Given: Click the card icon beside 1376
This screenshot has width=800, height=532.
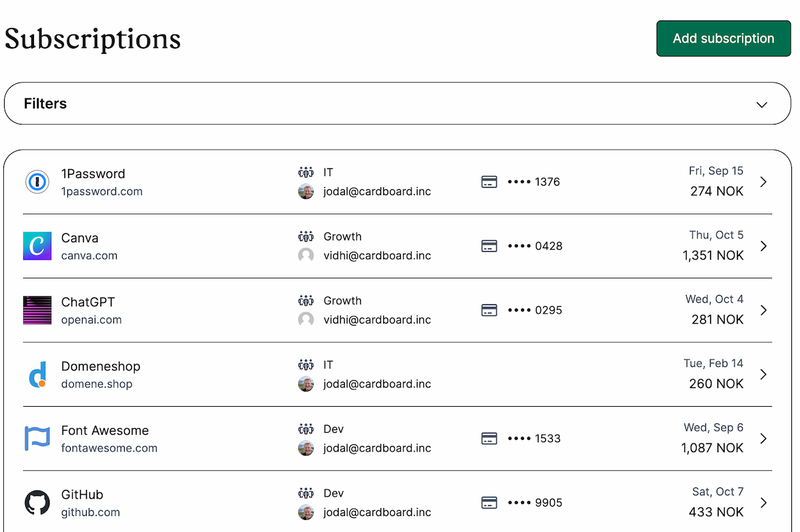Looking at the screenshot, I should (x=490, y=182).
